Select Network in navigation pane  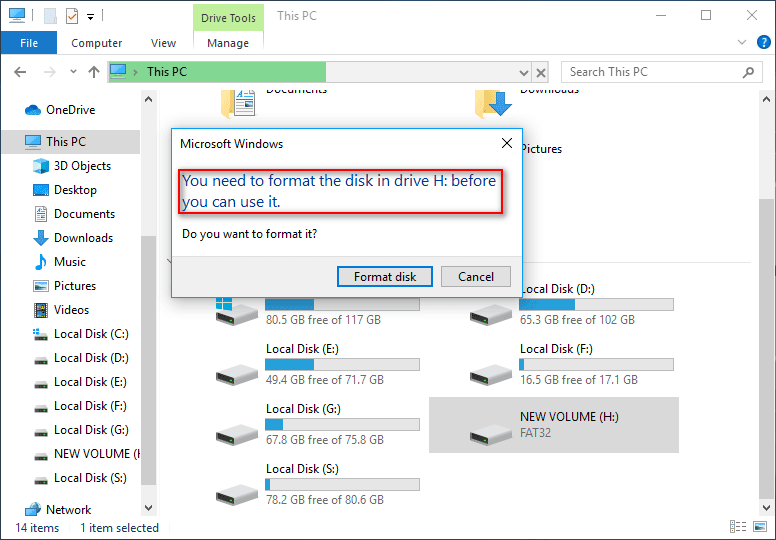[x=68, y=510]
